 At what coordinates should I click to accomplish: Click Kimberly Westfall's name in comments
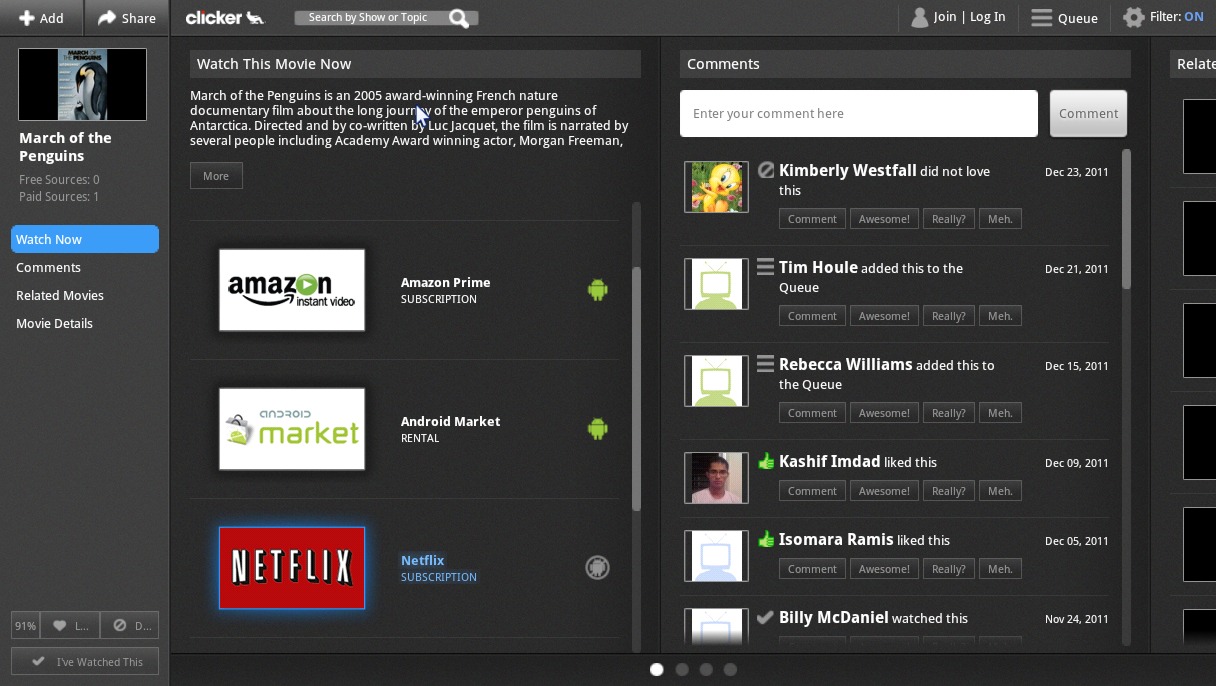coord(848,171)
